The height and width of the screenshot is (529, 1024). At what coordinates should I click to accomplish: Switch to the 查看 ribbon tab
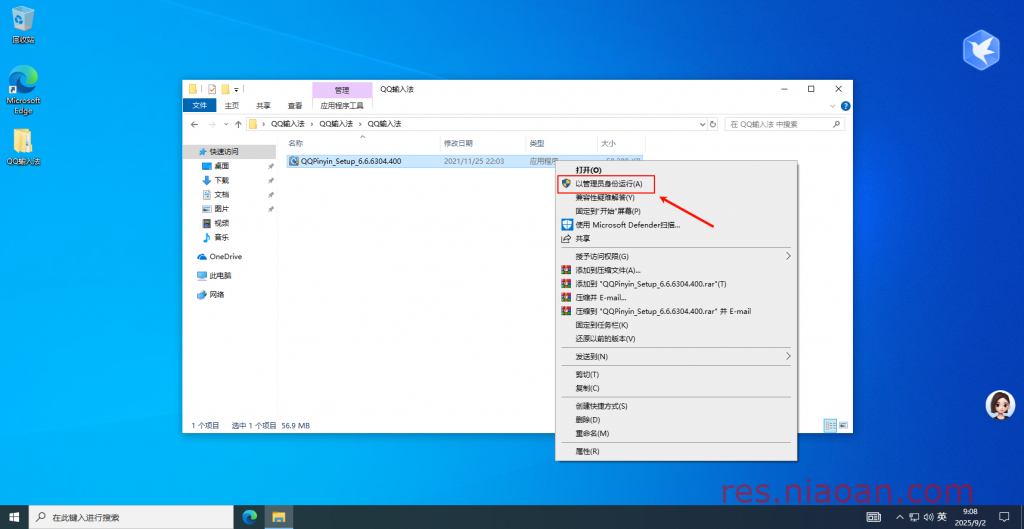295,106
